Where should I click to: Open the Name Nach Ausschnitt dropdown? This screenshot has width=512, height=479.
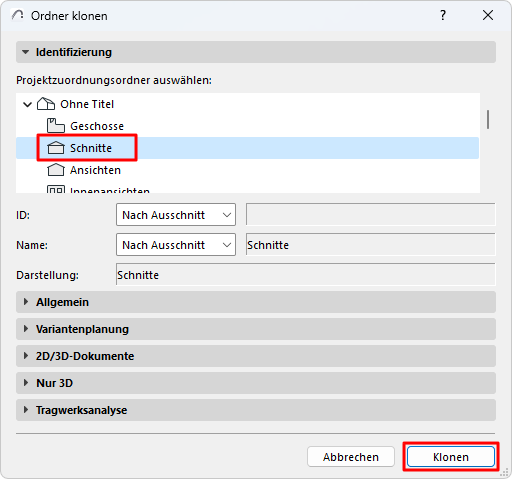(176, 245)
